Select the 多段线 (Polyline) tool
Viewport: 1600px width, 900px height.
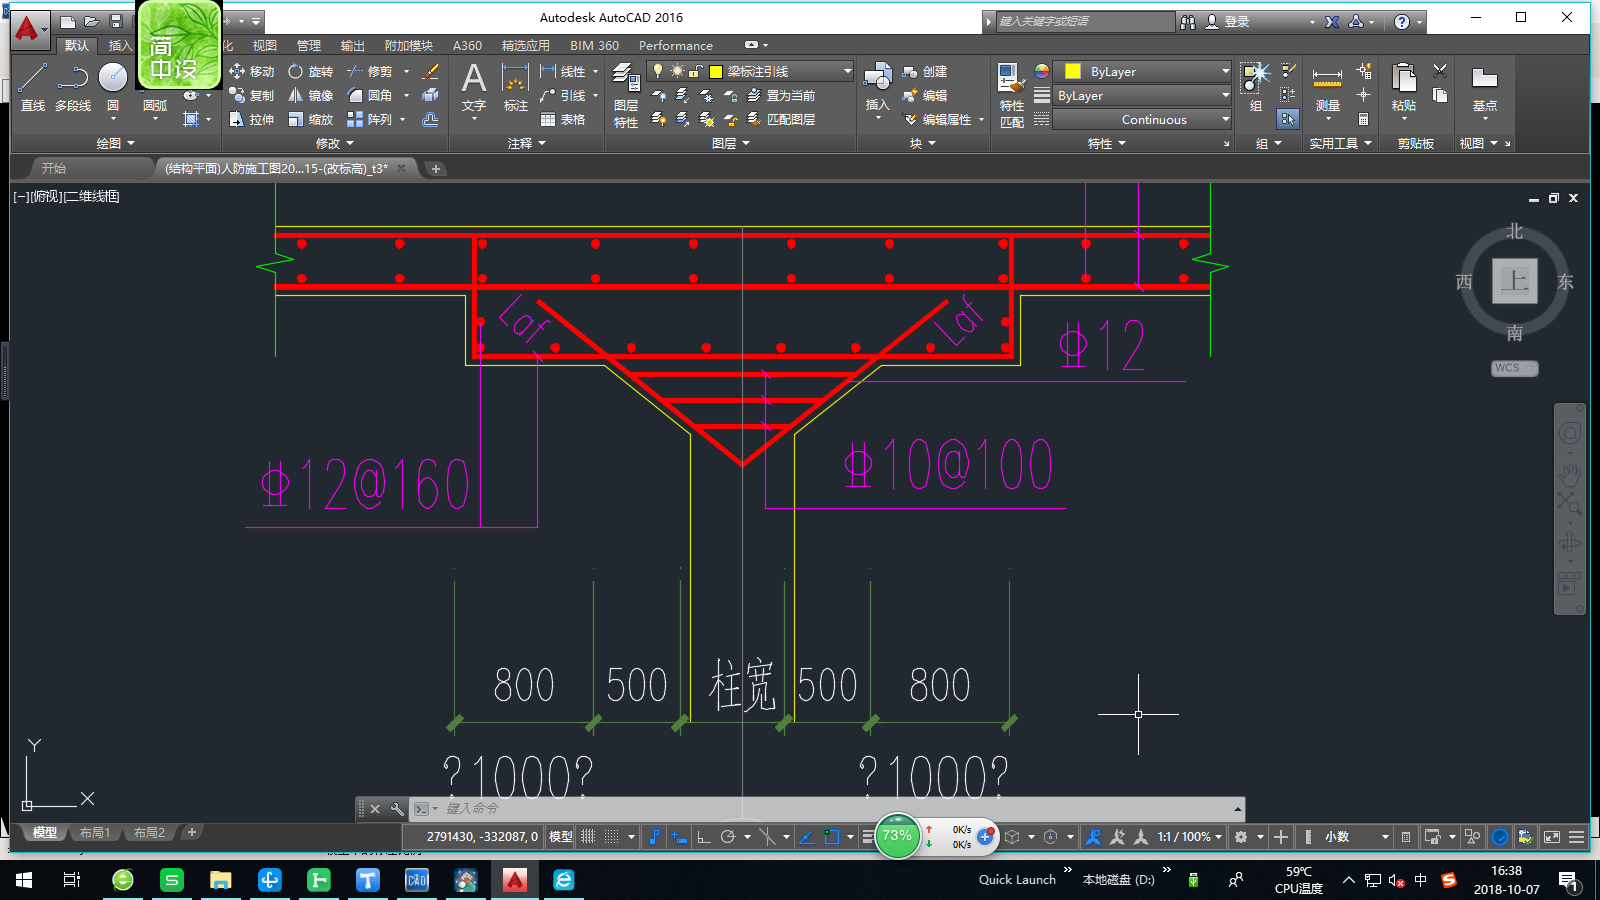tap(73, 86)
